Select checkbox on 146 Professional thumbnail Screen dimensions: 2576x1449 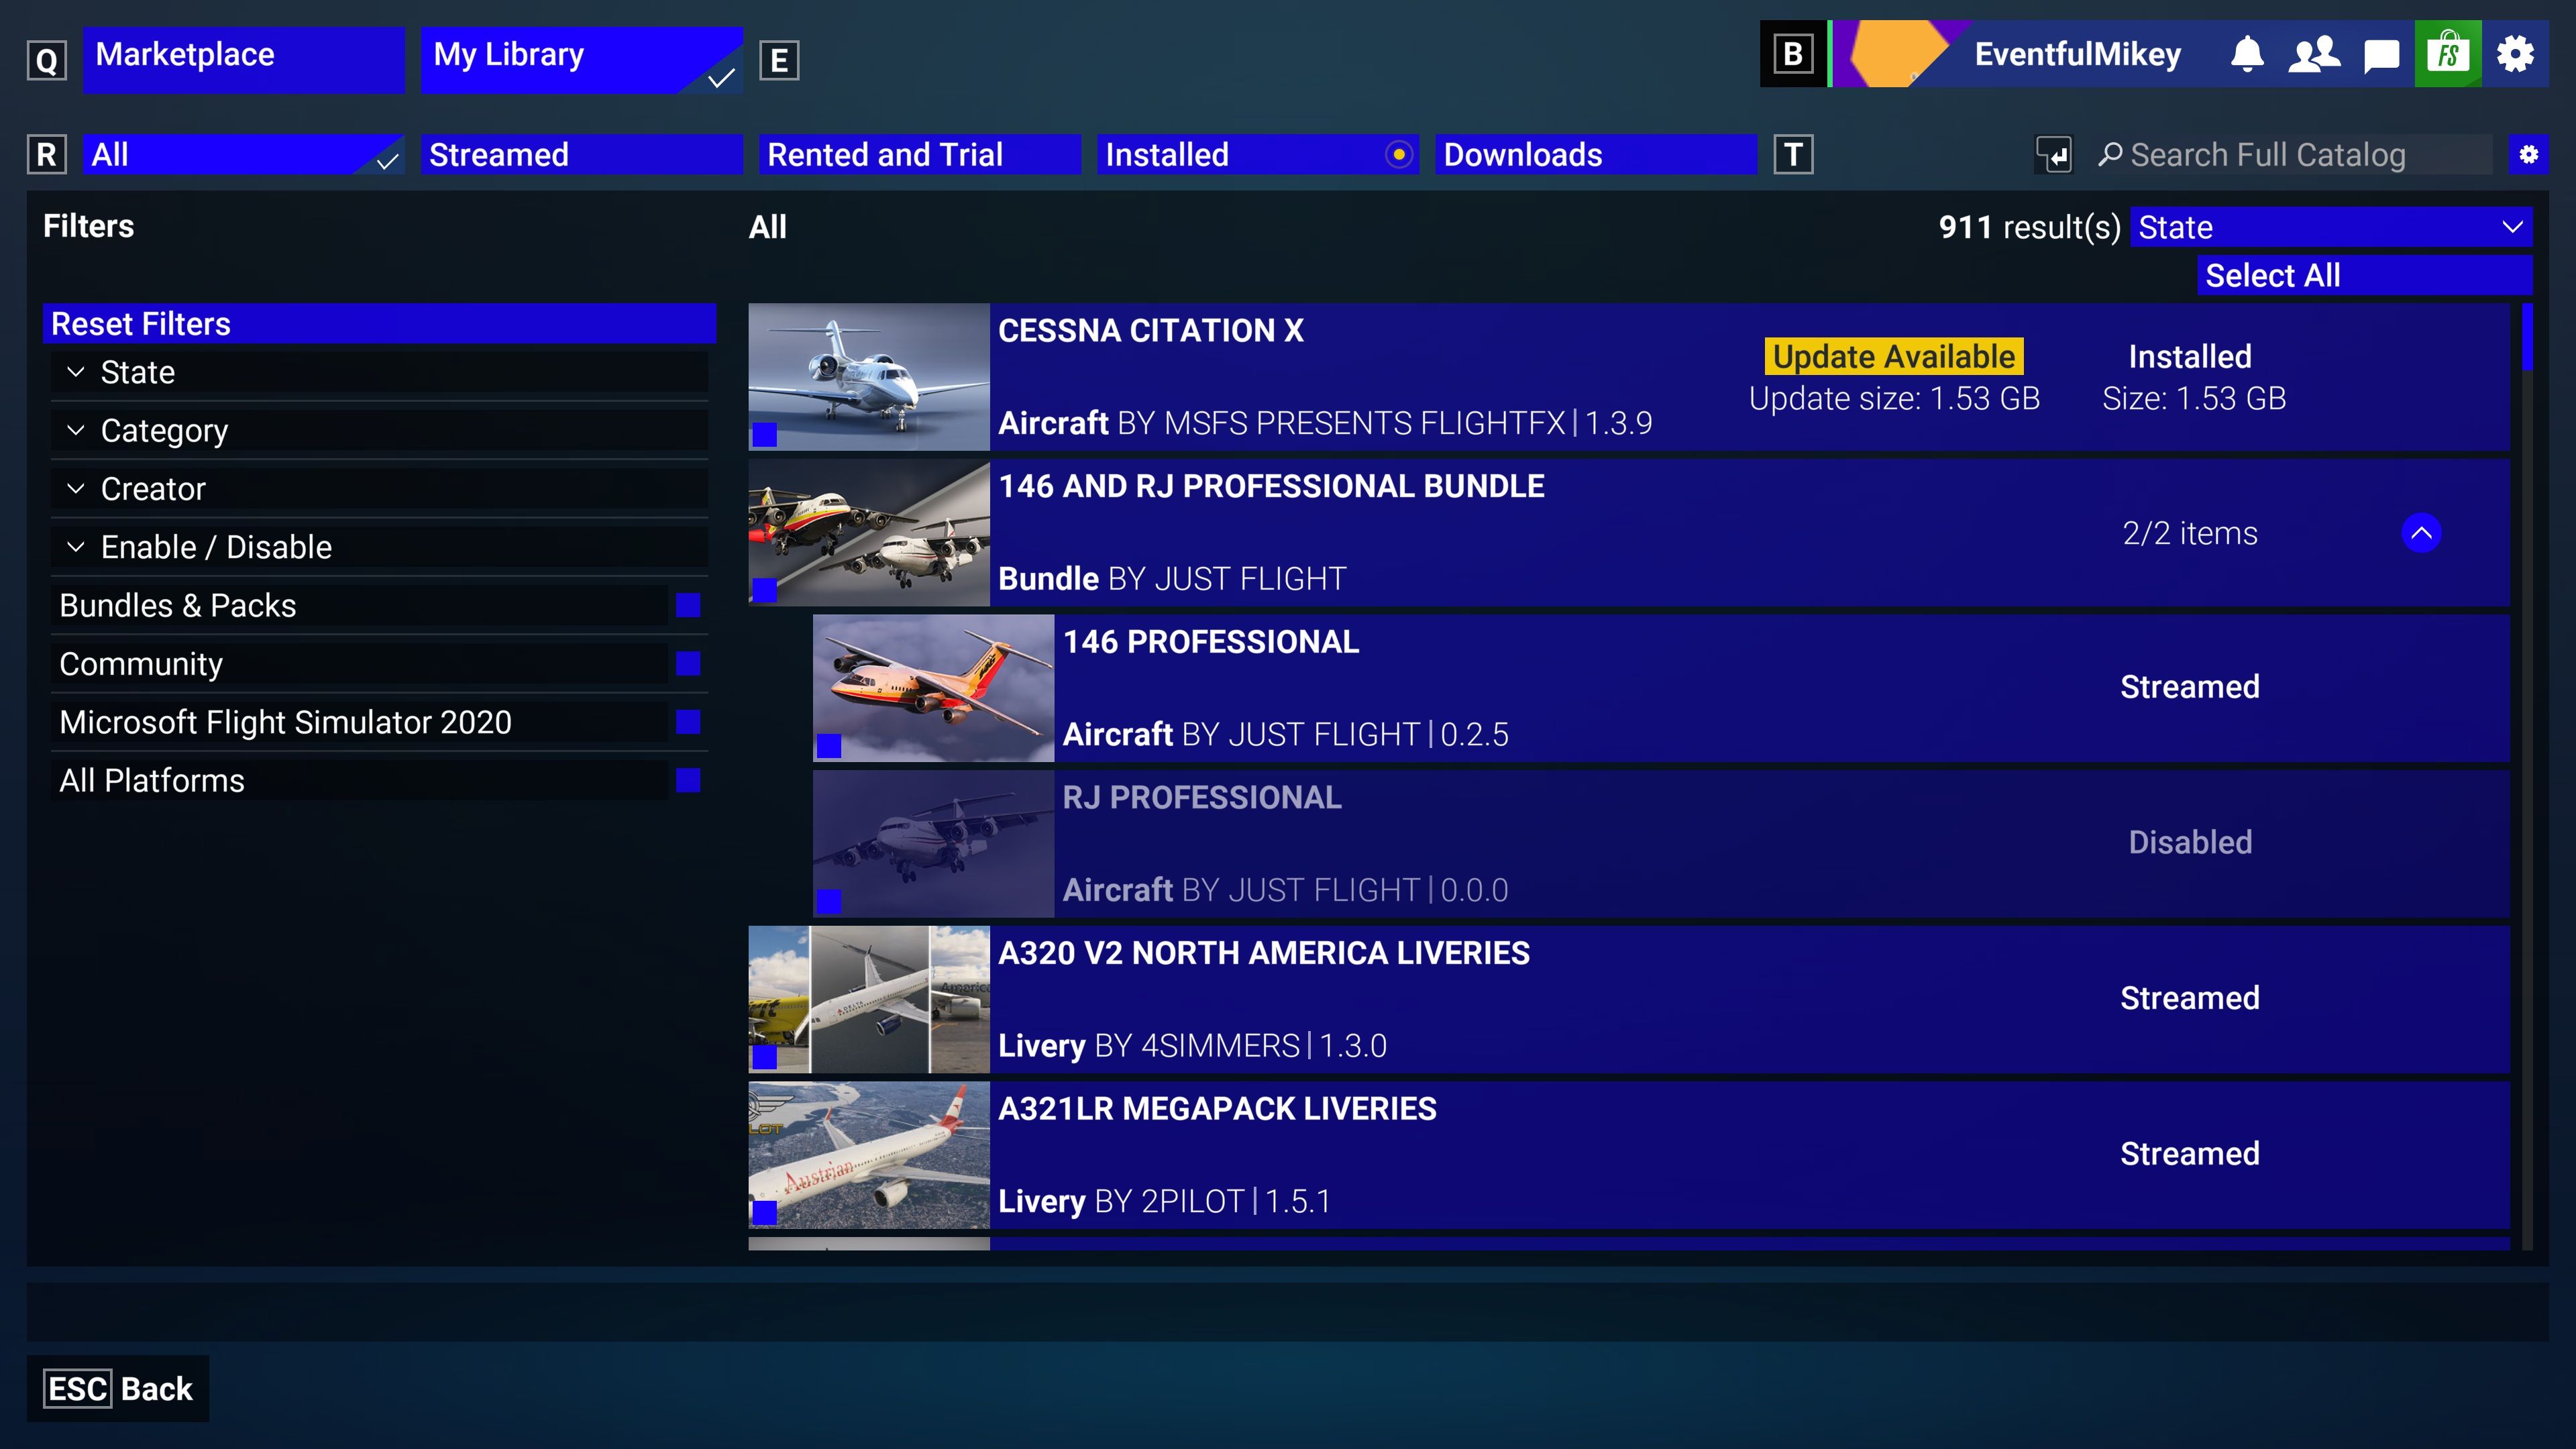(829, 746)
